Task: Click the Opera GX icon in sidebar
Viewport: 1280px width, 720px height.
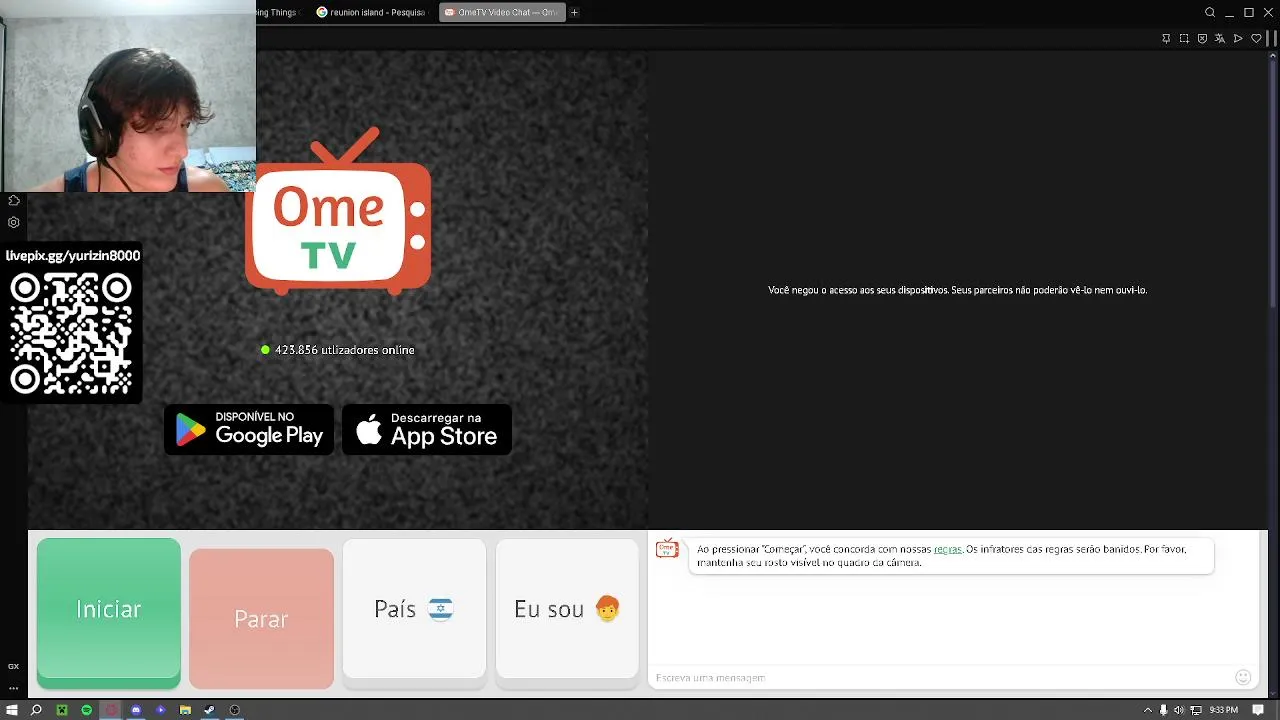Action: click(13, 666)
